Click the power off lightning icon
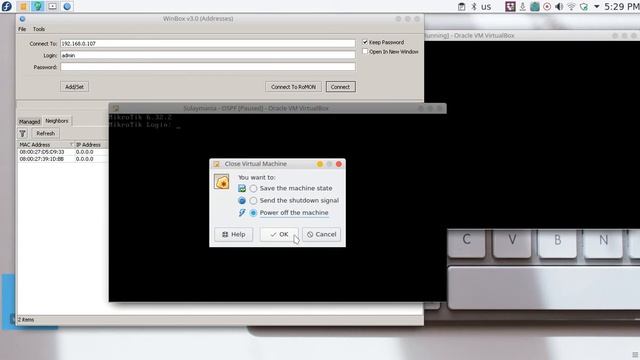 coord(242,213)
